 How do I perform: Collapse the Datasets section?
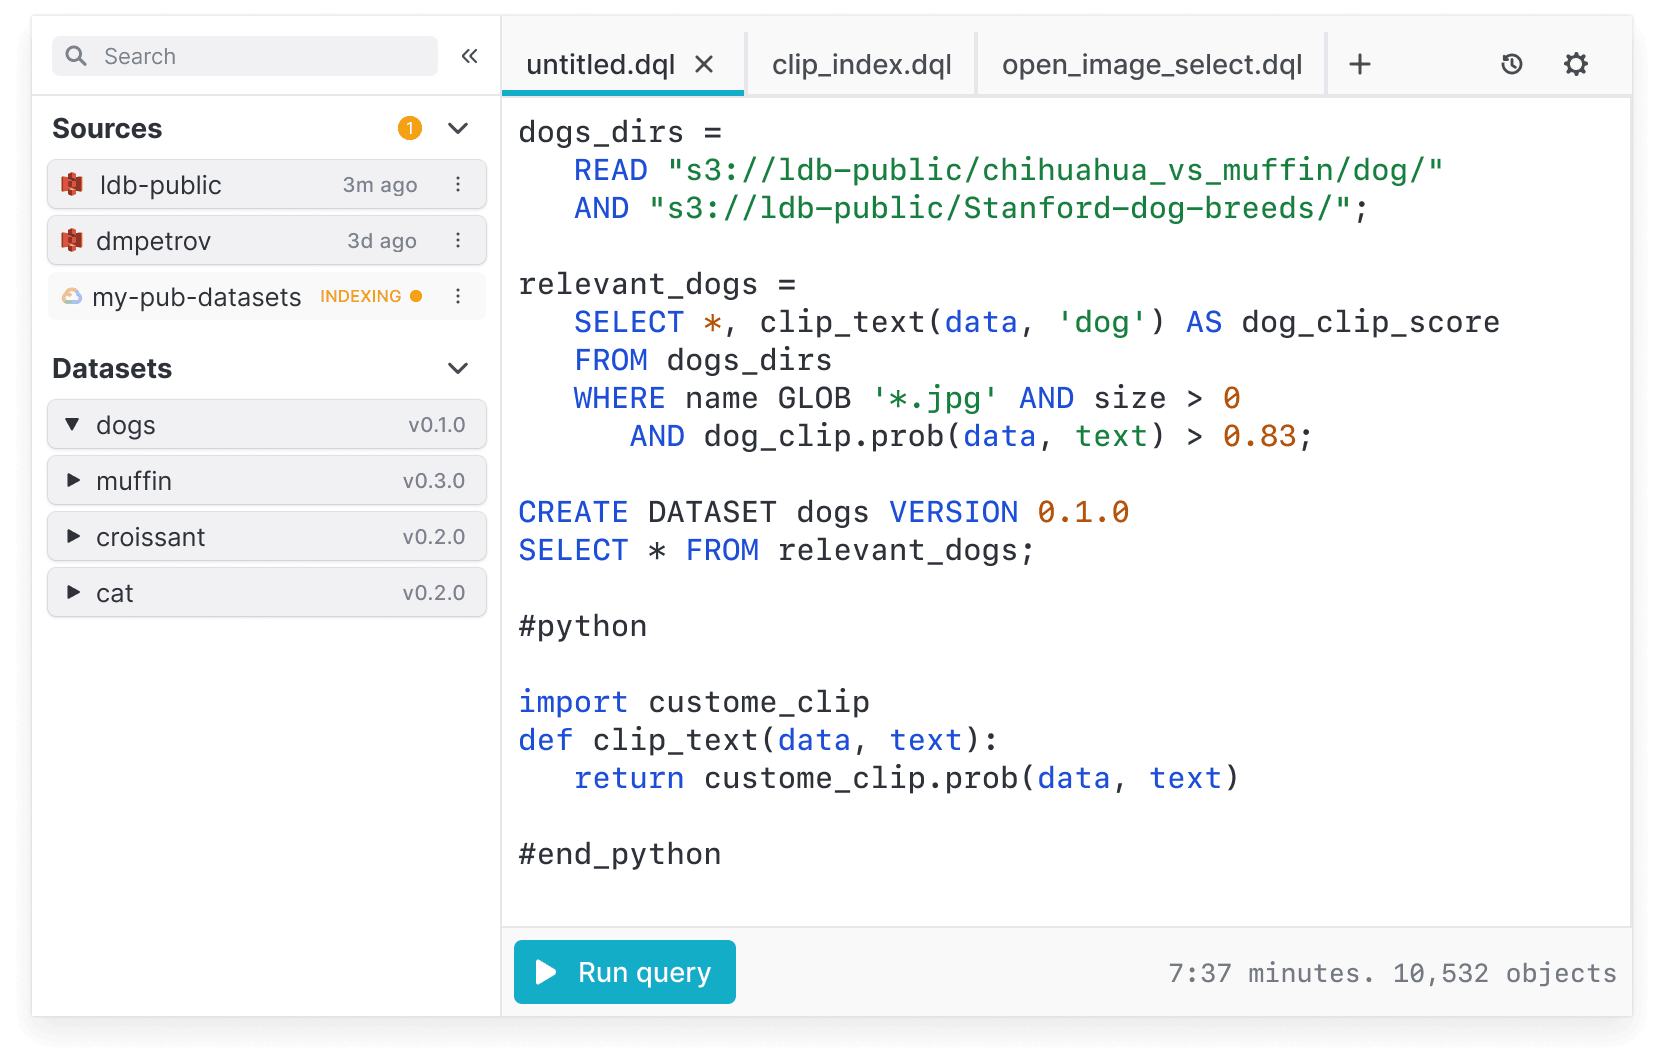click(x=458, y=369)
